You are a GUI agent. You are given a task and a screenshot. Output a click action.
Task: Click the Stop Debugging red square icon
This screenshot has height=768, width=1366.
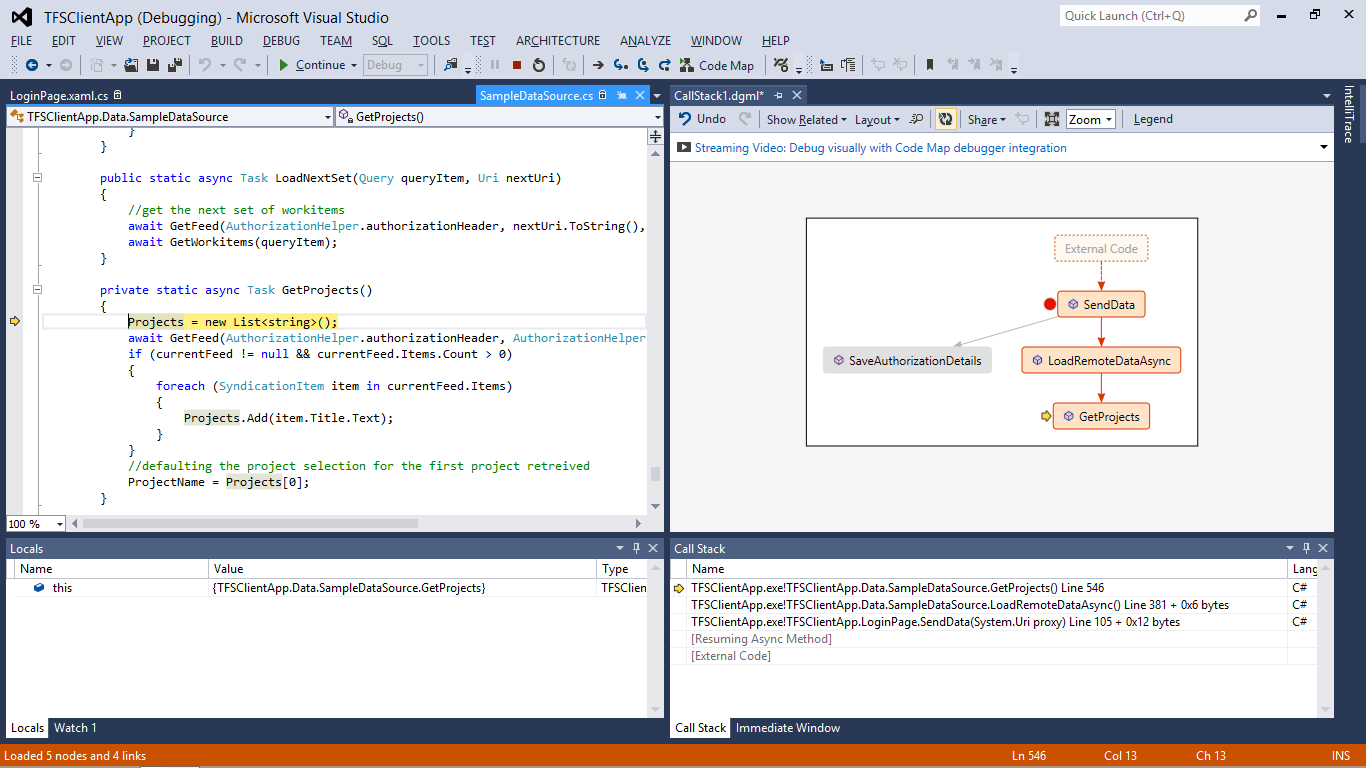pos(517,65)
